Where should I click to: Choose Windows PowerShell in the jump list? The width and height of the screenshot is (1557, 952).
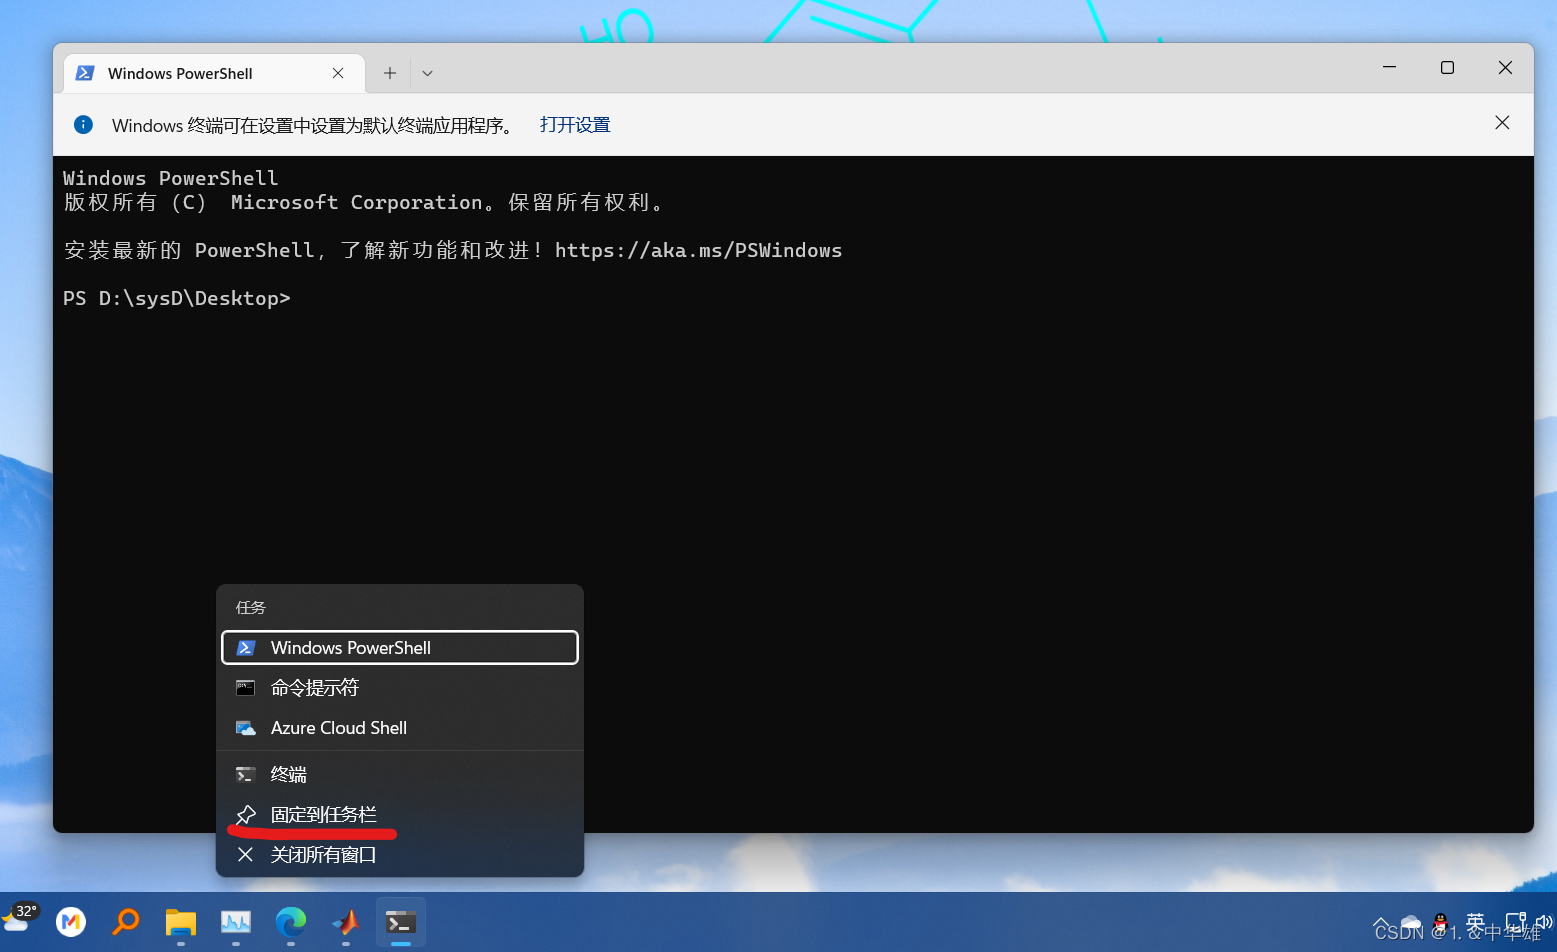coord(400,647)
